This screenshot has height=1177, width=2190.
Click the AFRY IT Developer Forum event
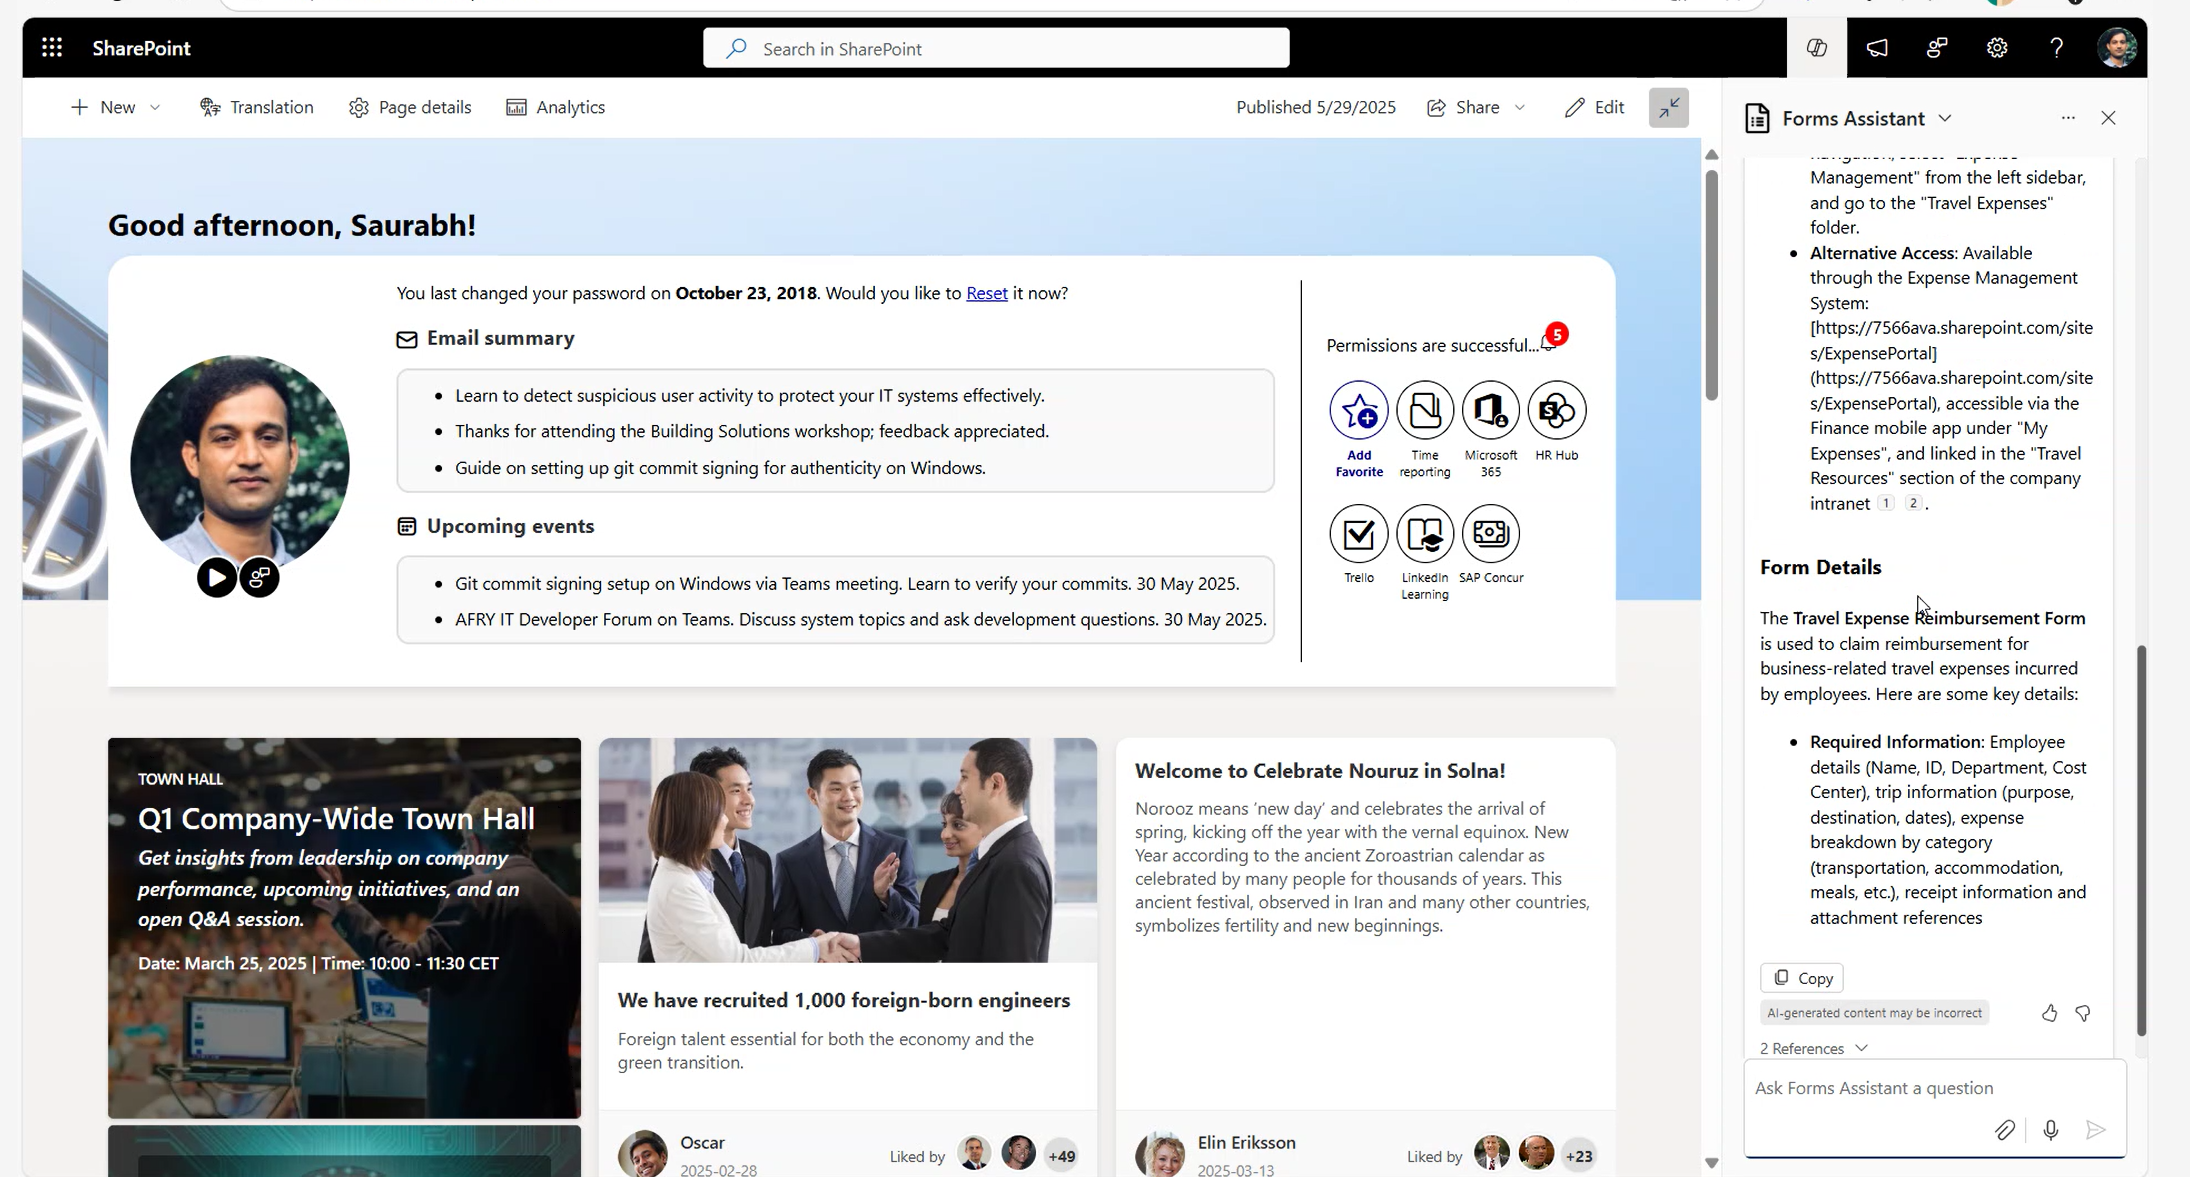click(860, 619)
